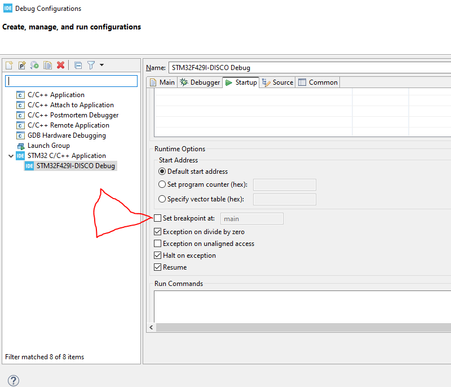Select C/C++ Remote Application item

[x=68, y=125]
